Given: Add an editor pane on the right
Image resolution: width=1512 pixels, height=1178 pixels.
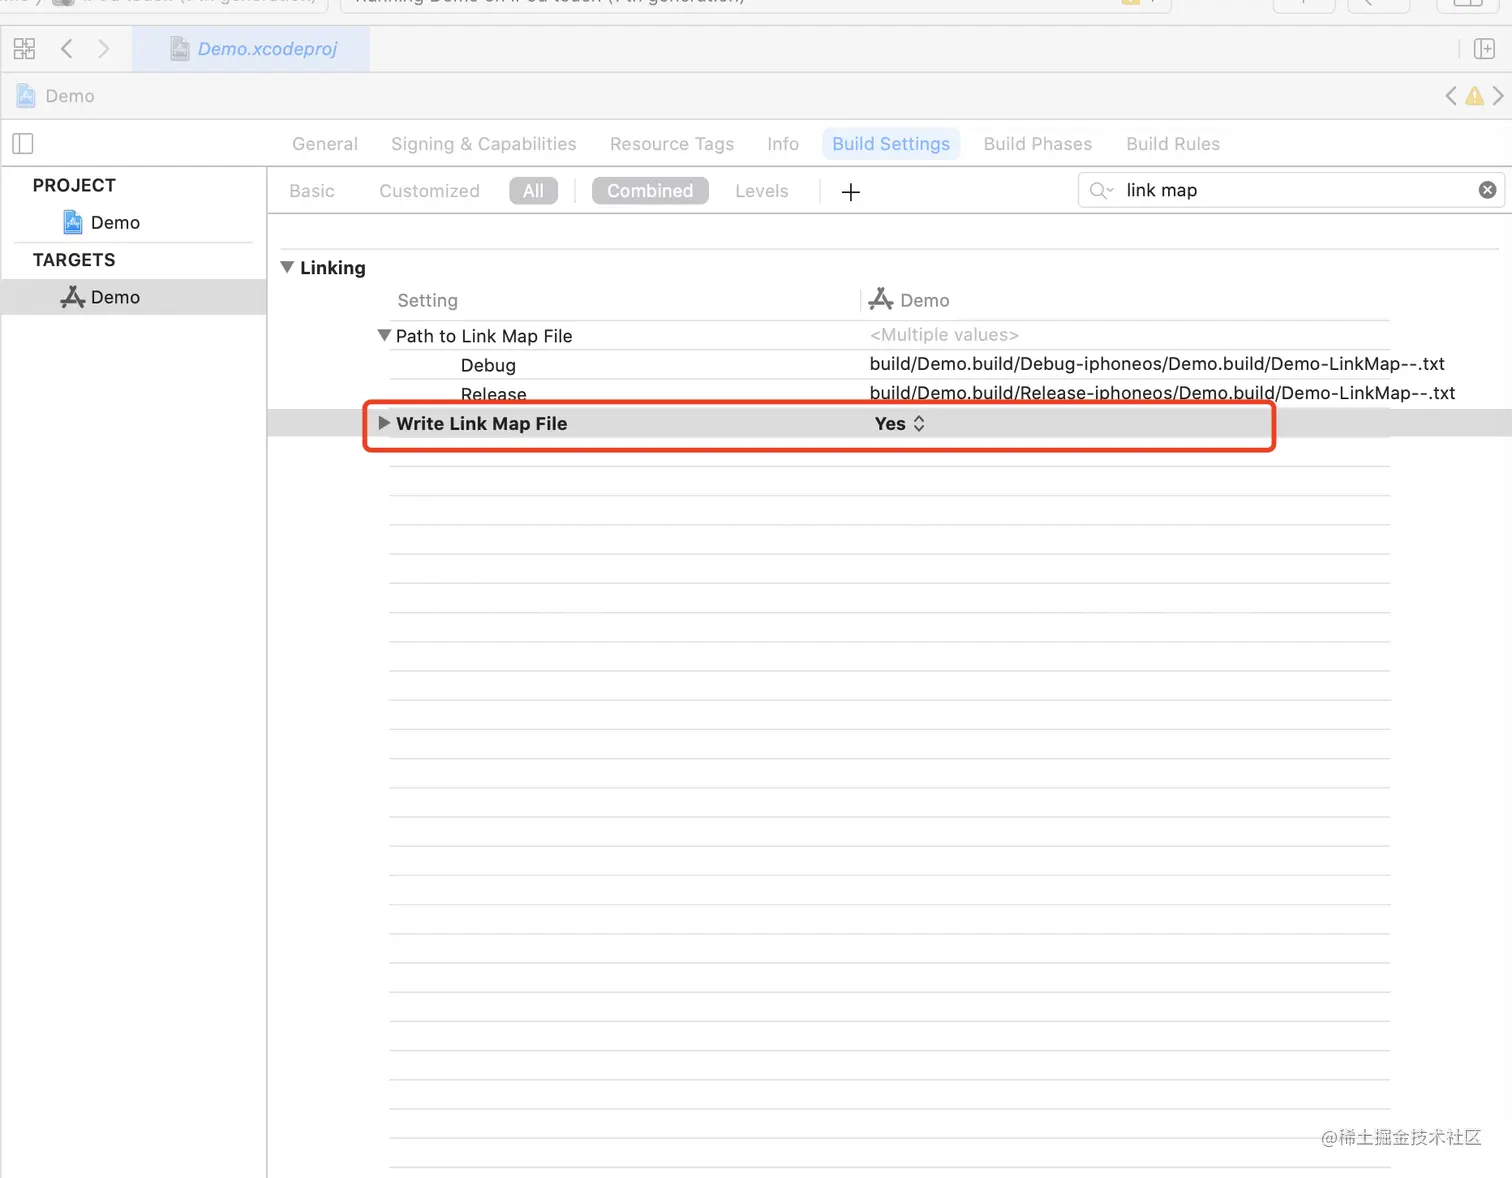Looking at the screenshot, I should pos(1484,49).
